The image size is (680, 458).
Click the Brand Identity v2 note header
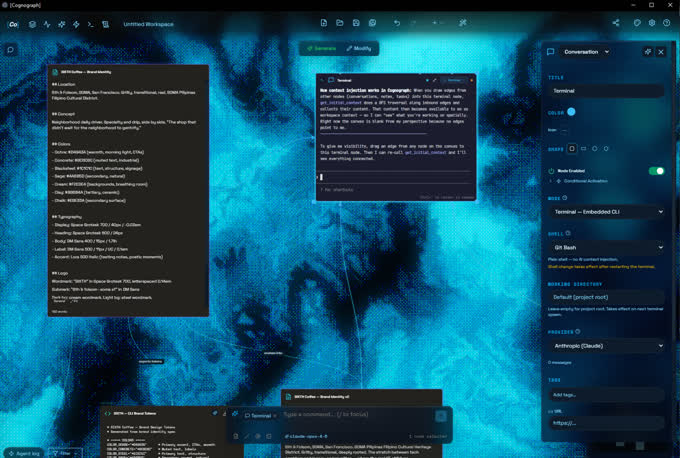tap(362, 396)
